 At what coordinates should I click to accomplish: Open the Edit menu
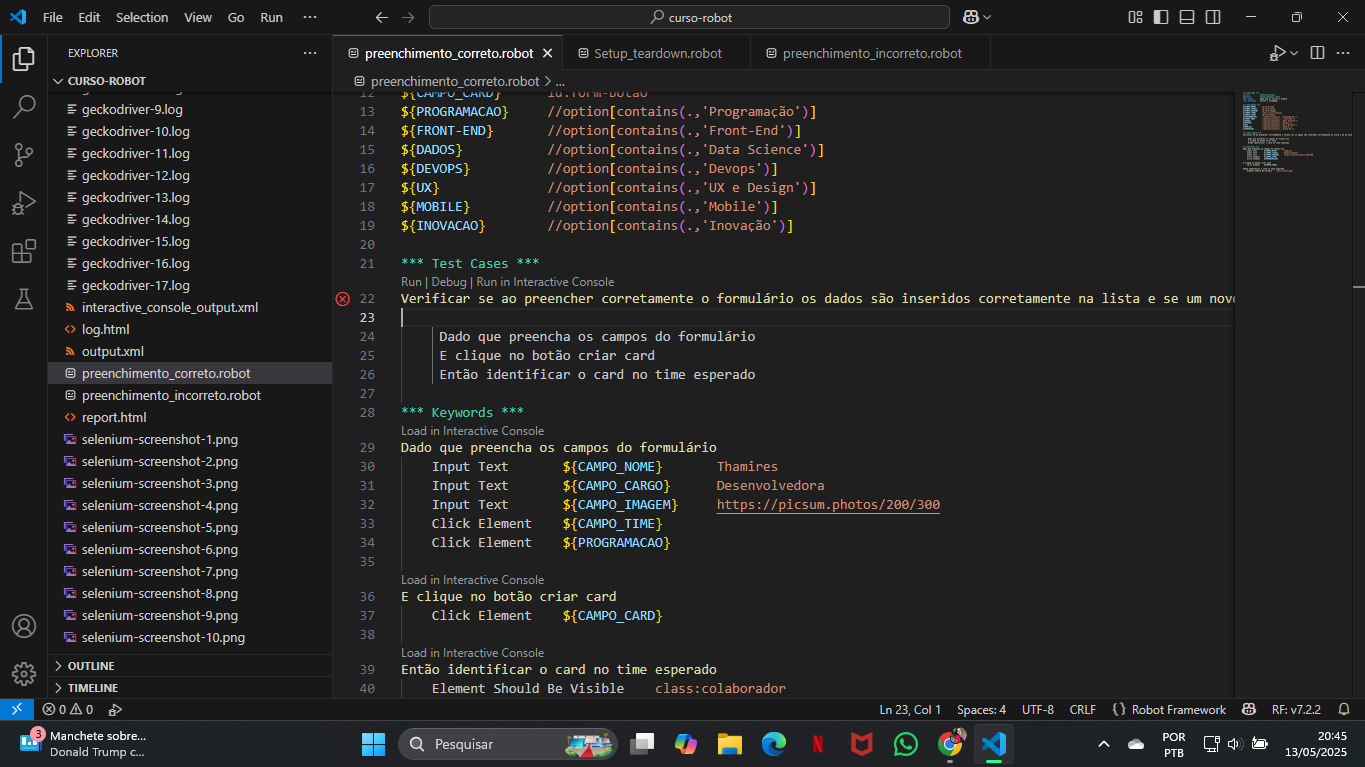(89, 17)
